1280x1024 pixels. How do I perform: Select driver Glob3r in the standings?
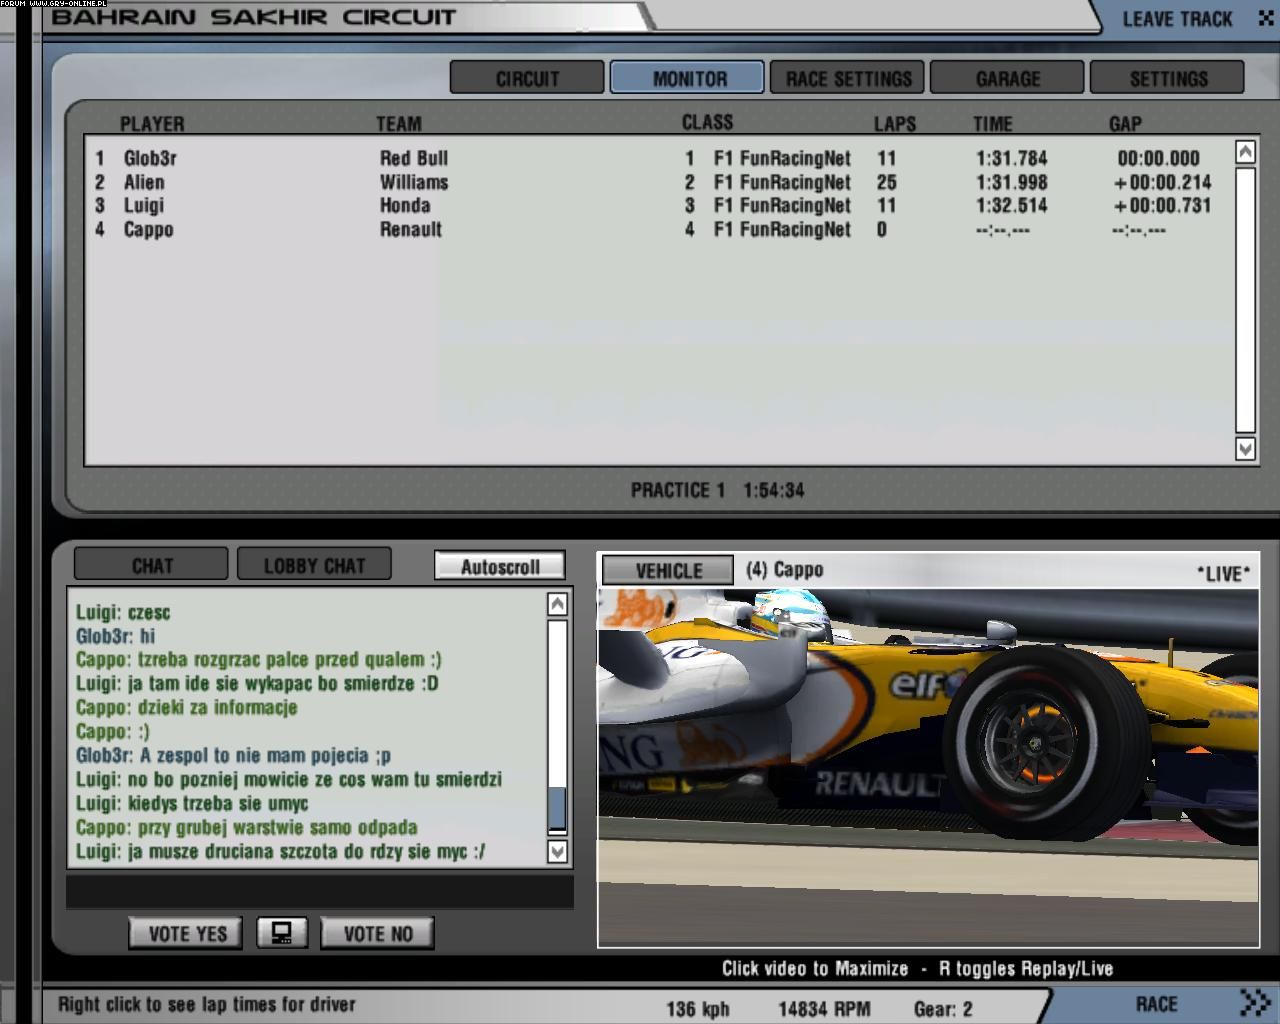click(x=150, y=158)
